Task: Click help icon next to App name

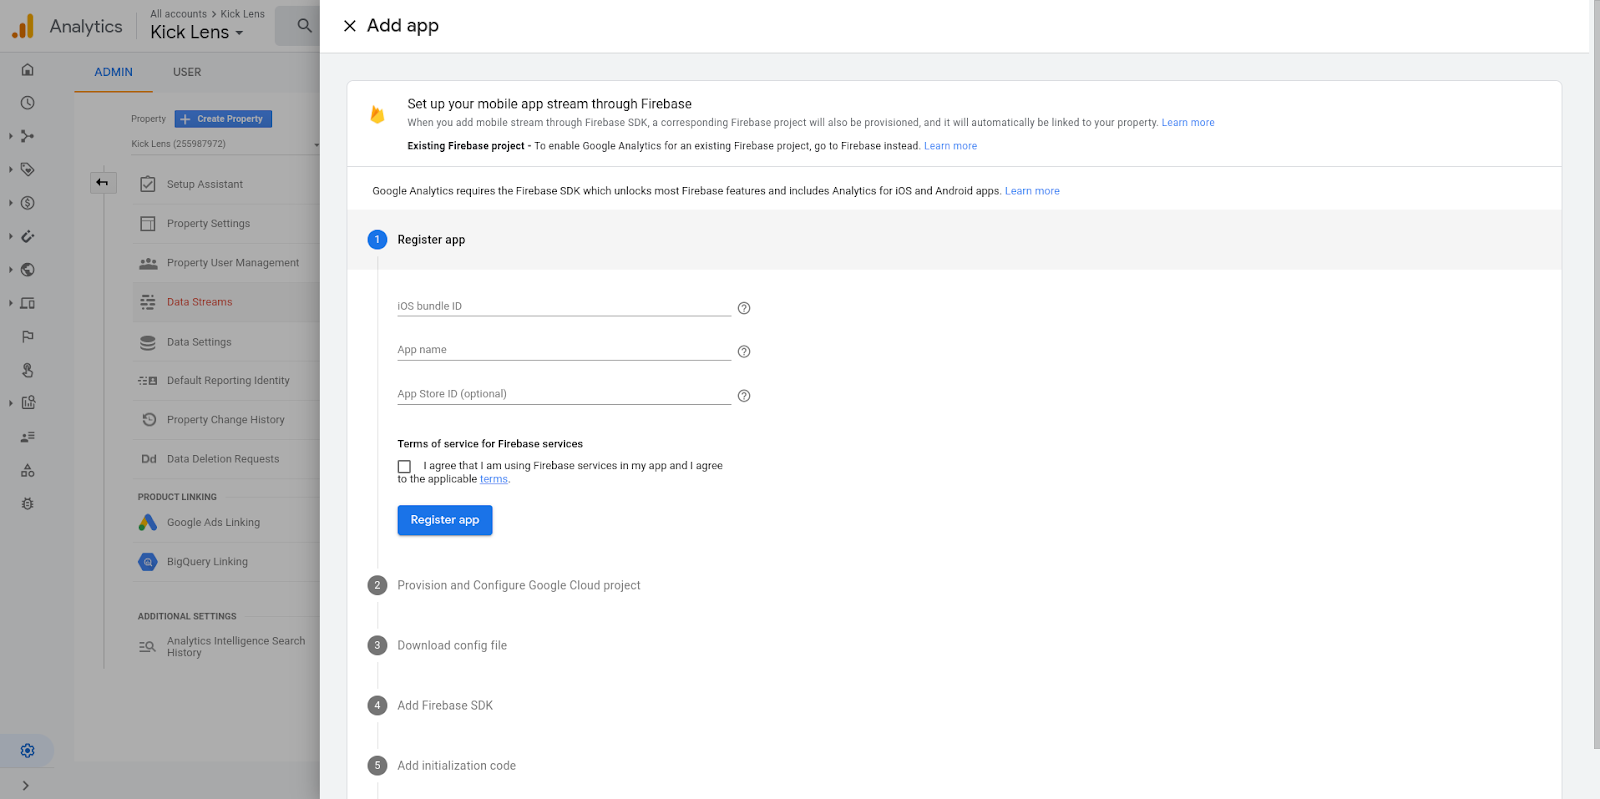Action: [x=744, y=352]
